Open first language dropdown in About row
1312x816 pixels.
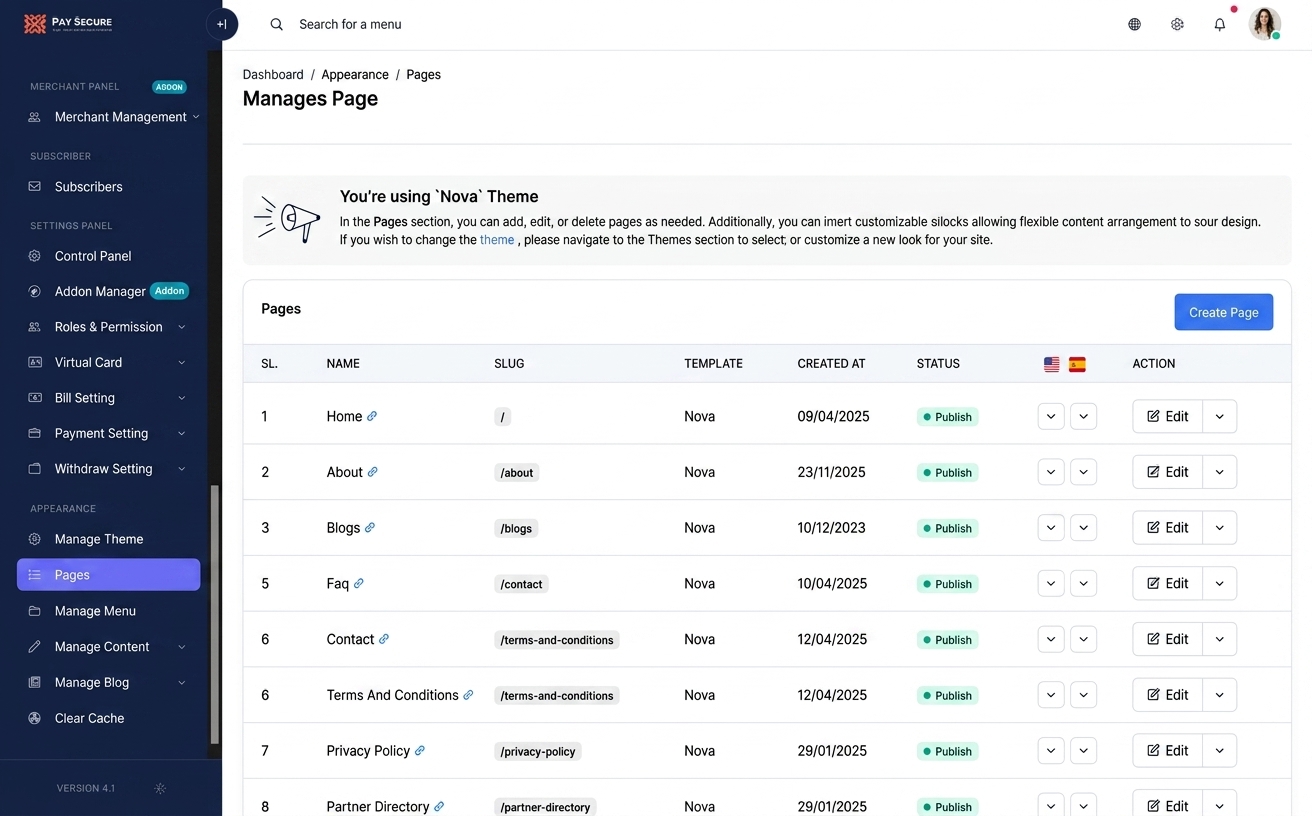(x=1051, y=472)
